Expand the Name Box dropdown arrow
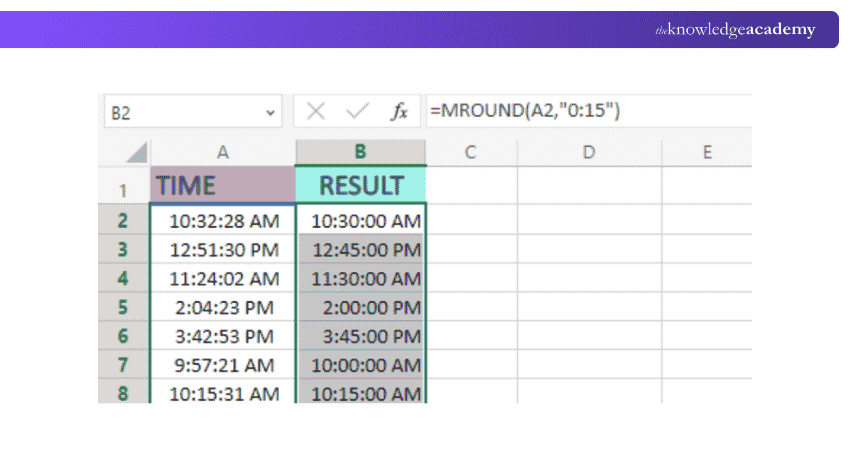850x450 pixels. point(270,113)
